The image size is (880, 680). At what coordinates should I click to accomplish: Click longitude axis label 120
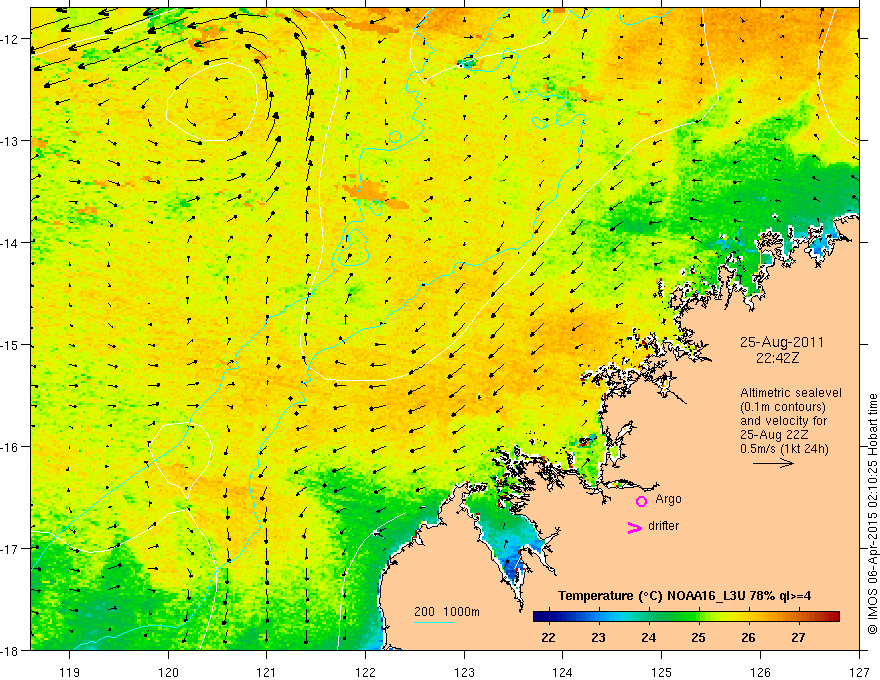168,672
